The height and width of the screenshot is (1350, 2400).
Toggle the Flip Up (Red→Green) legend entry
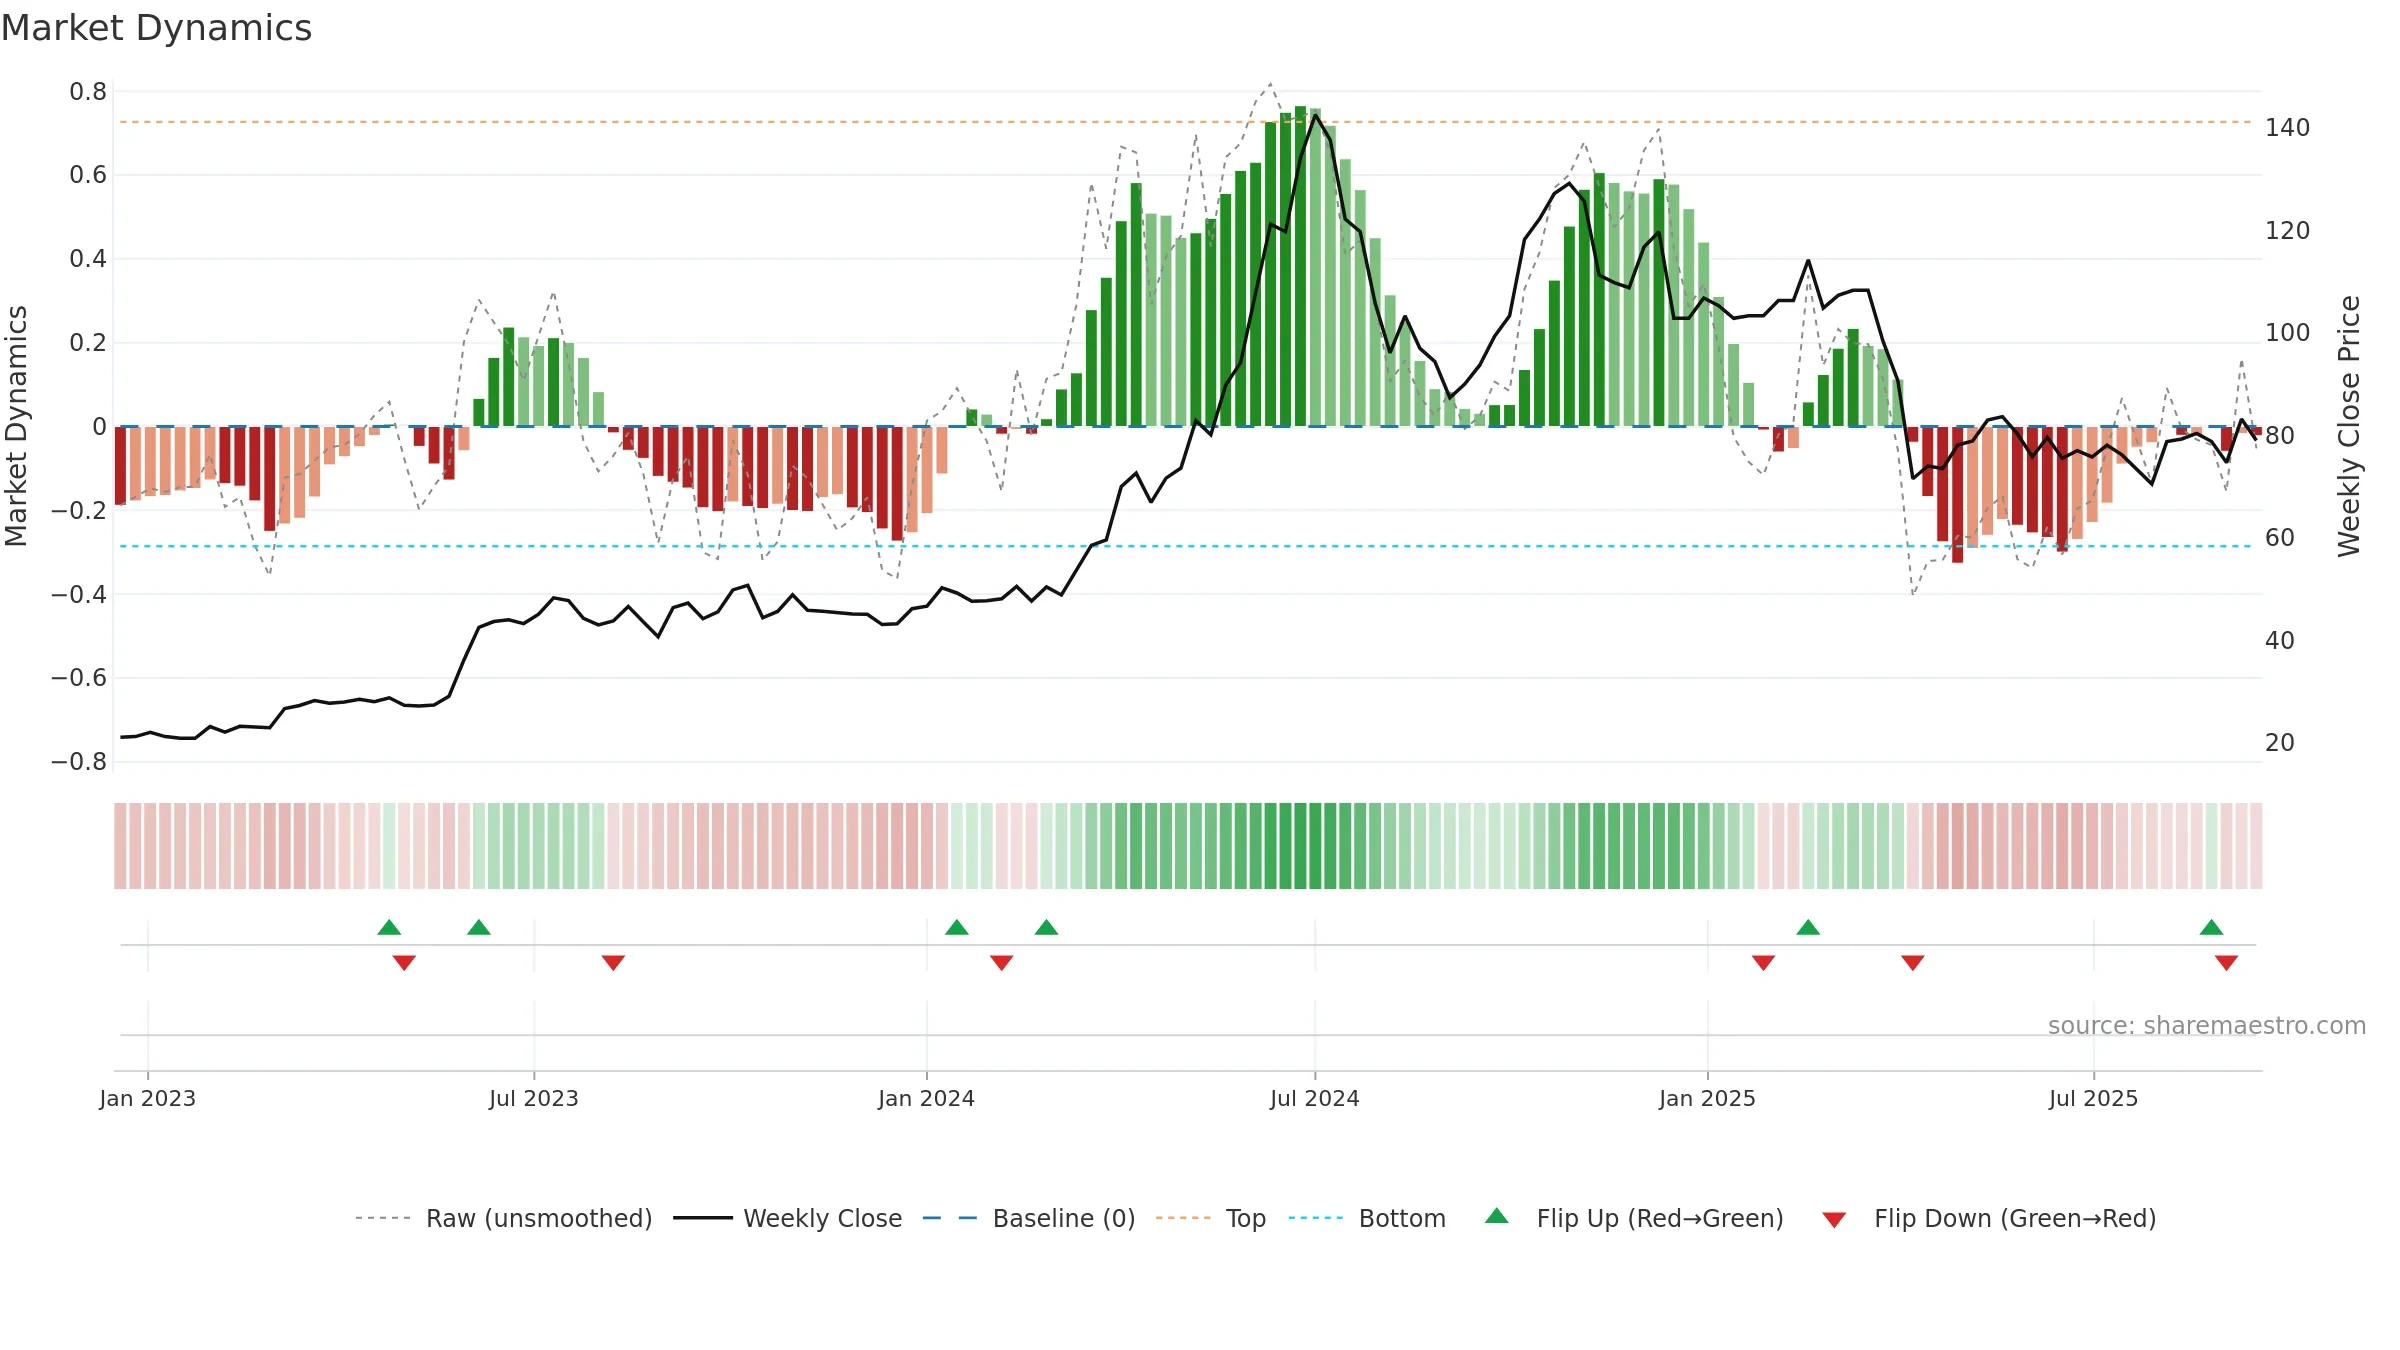[x=1634, y=1218]
